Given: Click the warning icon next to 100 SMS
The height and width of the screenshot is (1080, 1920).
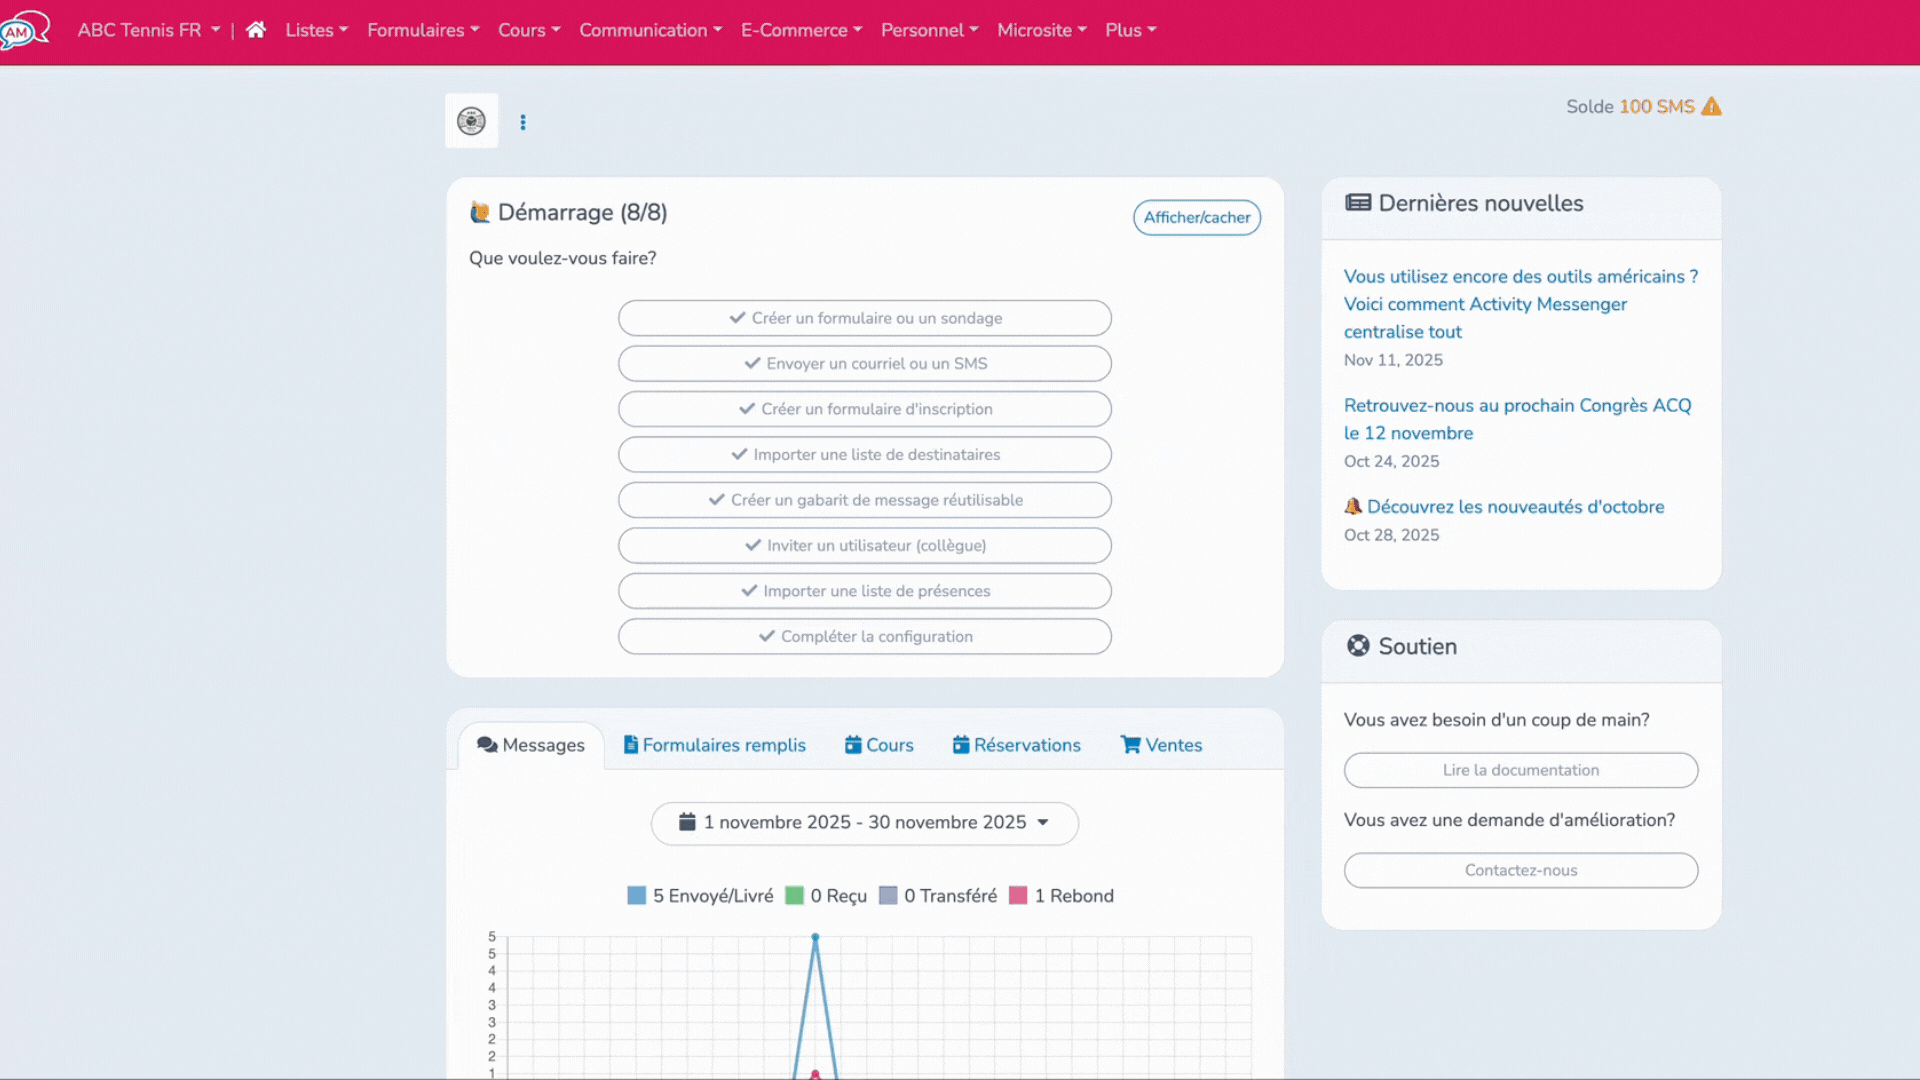Looking at the screenshot, I should (1712, 106).
